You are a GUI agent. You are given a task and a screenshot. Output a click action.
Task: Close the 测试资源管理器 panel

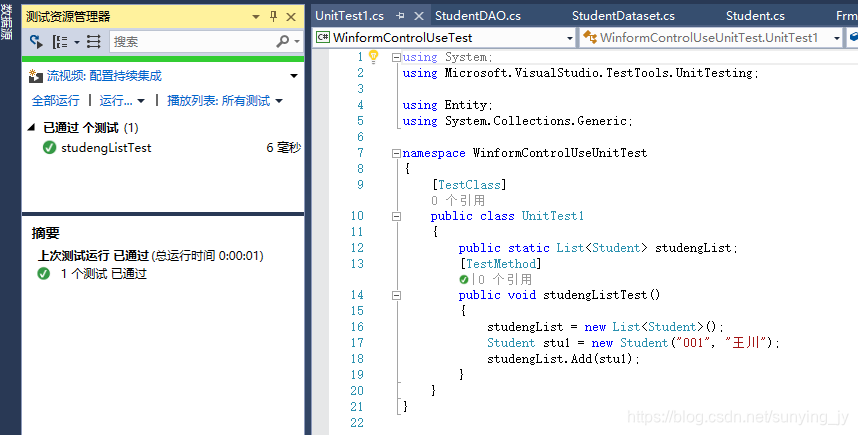pyautogui.click(x=291, y=17)
